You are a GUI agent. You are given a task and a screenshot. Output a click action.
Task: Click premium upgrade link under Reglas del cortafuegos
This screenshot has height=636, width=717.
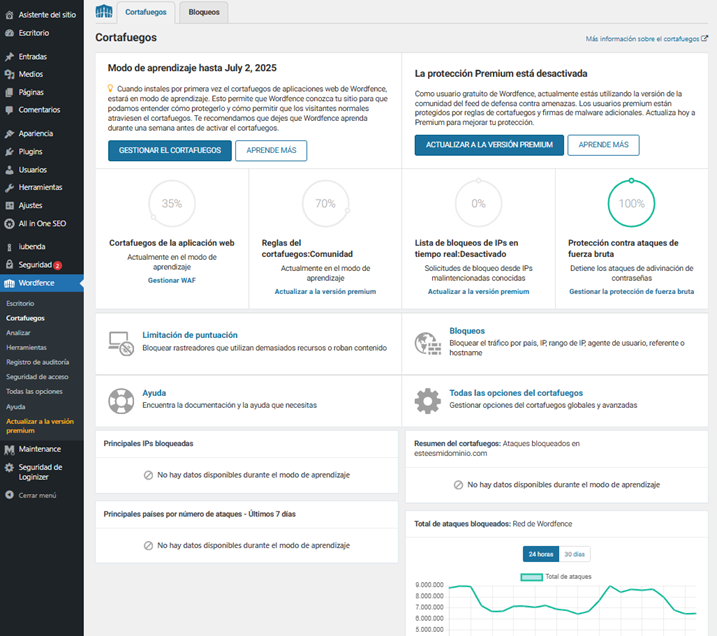coord(325,291)
